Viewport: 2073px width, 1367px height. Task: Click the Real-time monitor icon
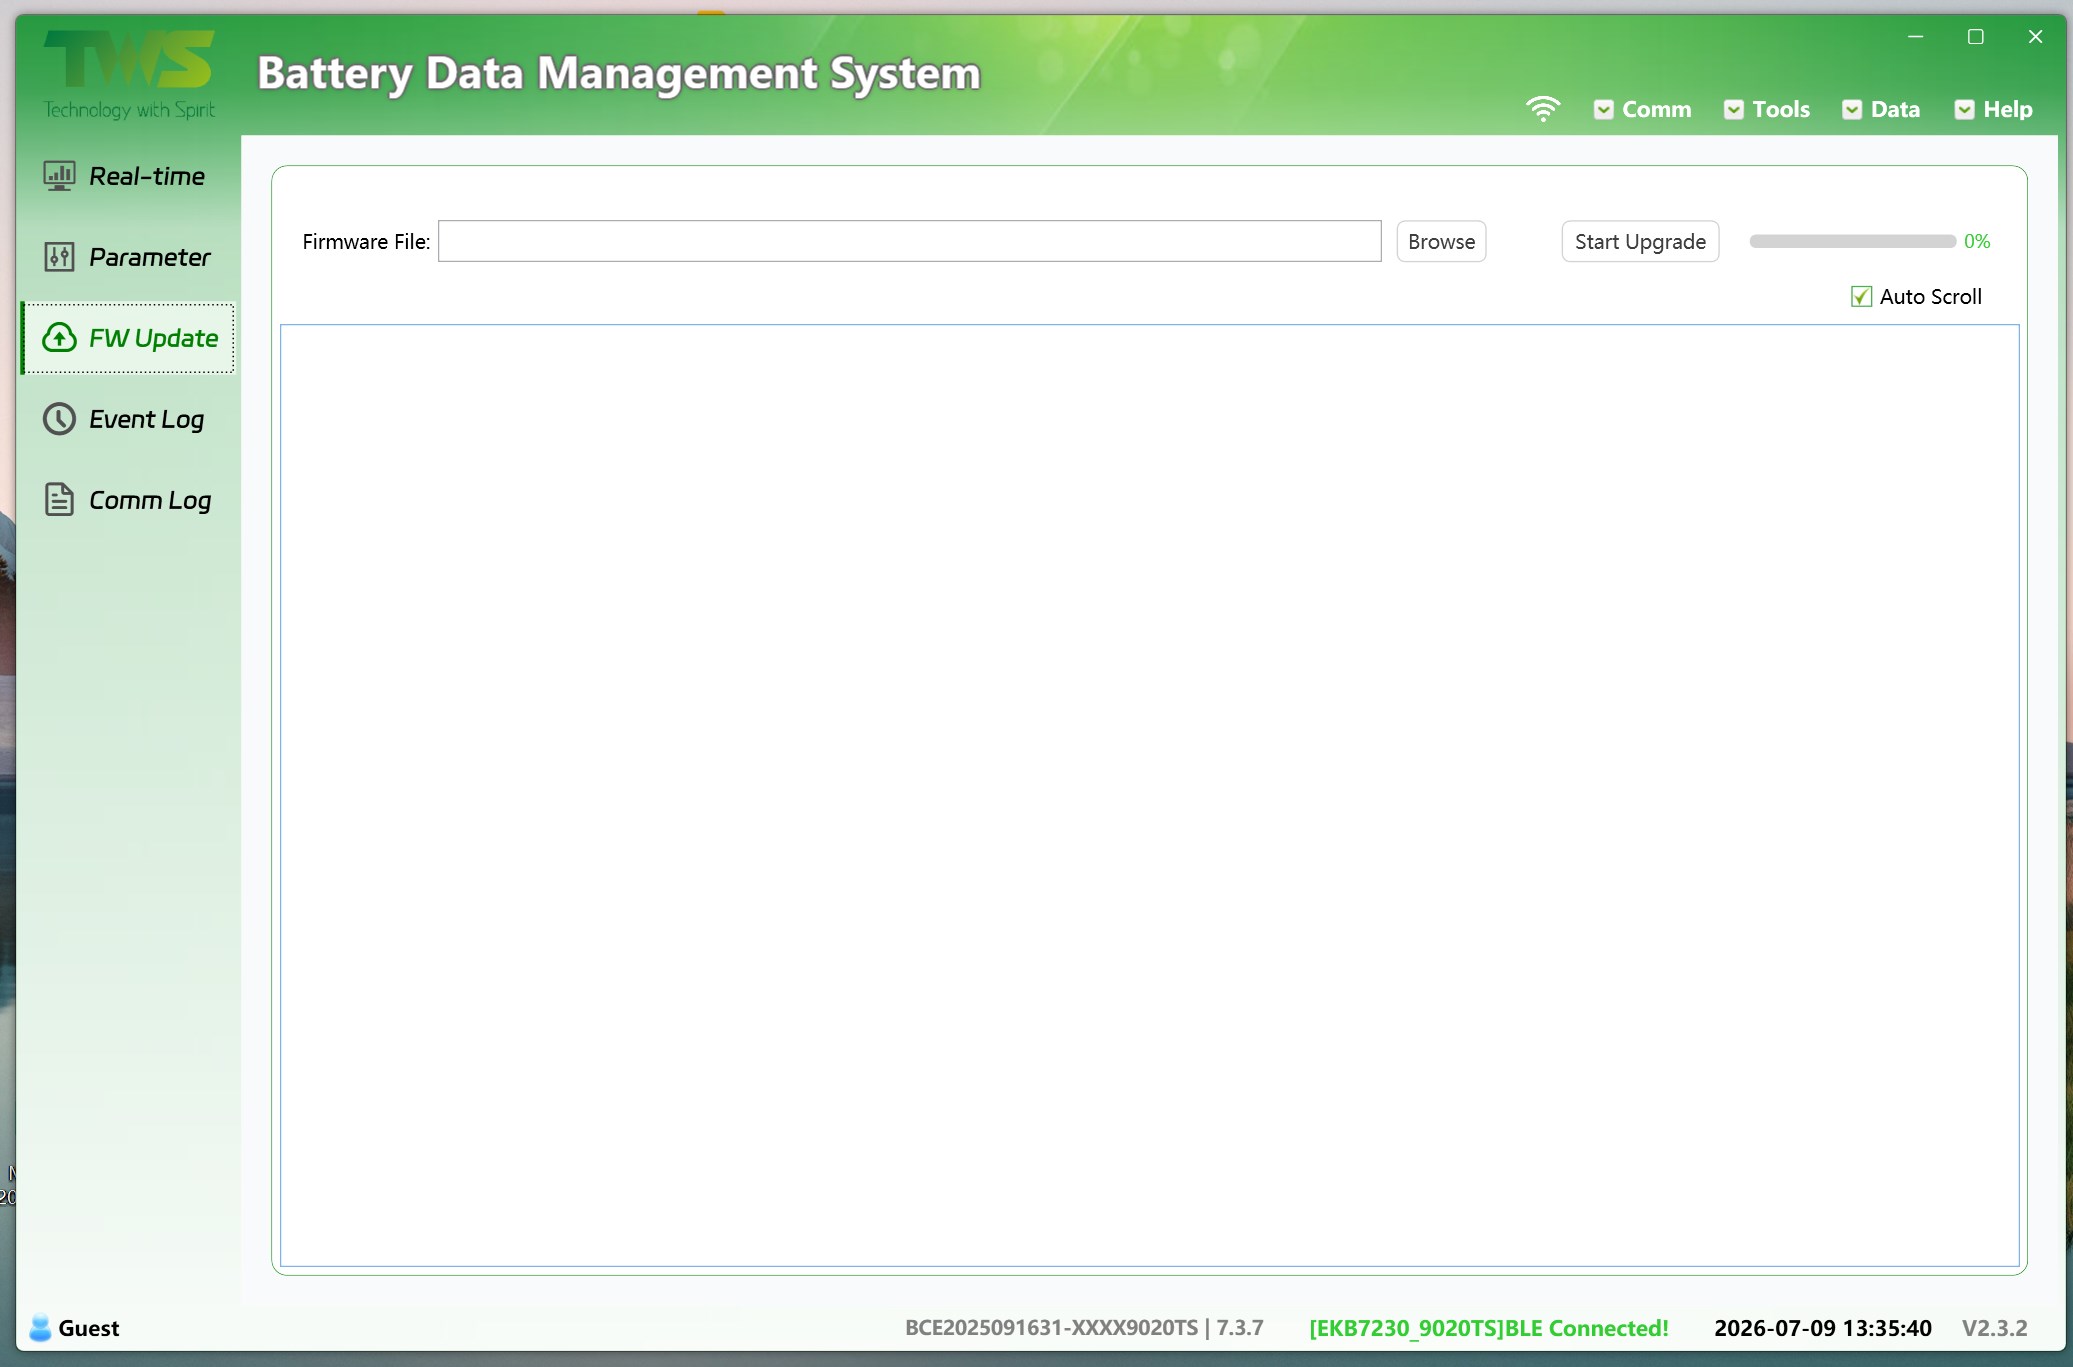tap(59, 176)
